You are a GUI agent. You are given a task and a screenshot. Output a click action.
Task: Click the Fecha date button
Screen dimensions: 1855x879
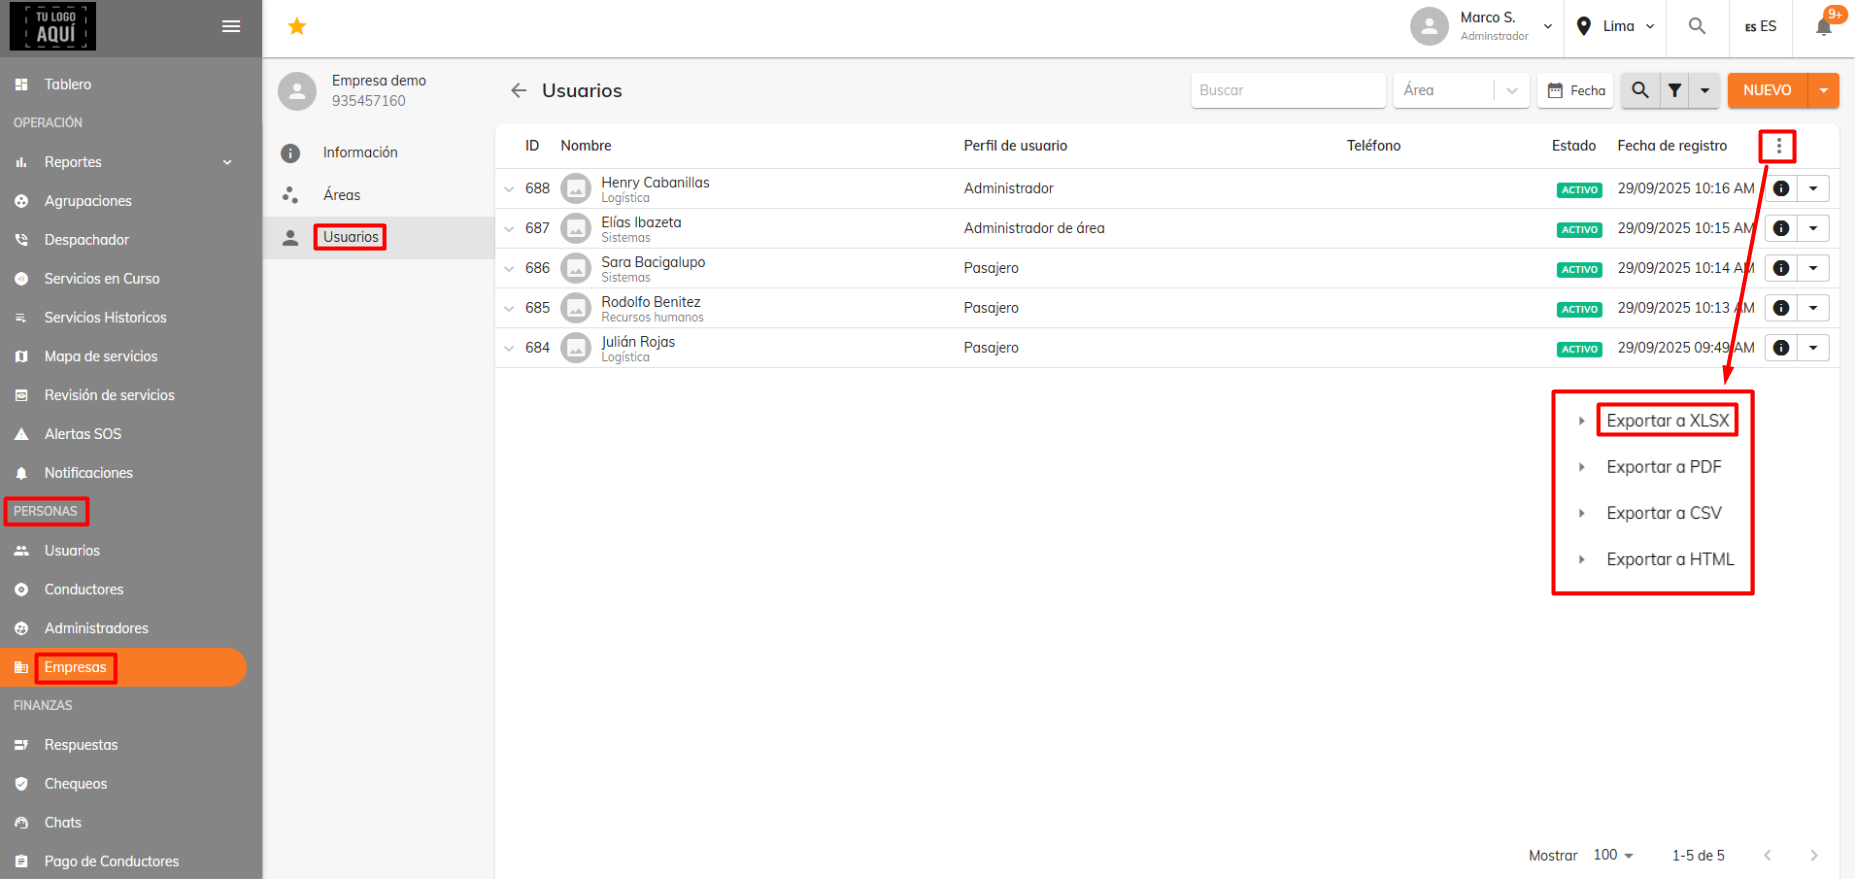click(x=1577, y=90)
